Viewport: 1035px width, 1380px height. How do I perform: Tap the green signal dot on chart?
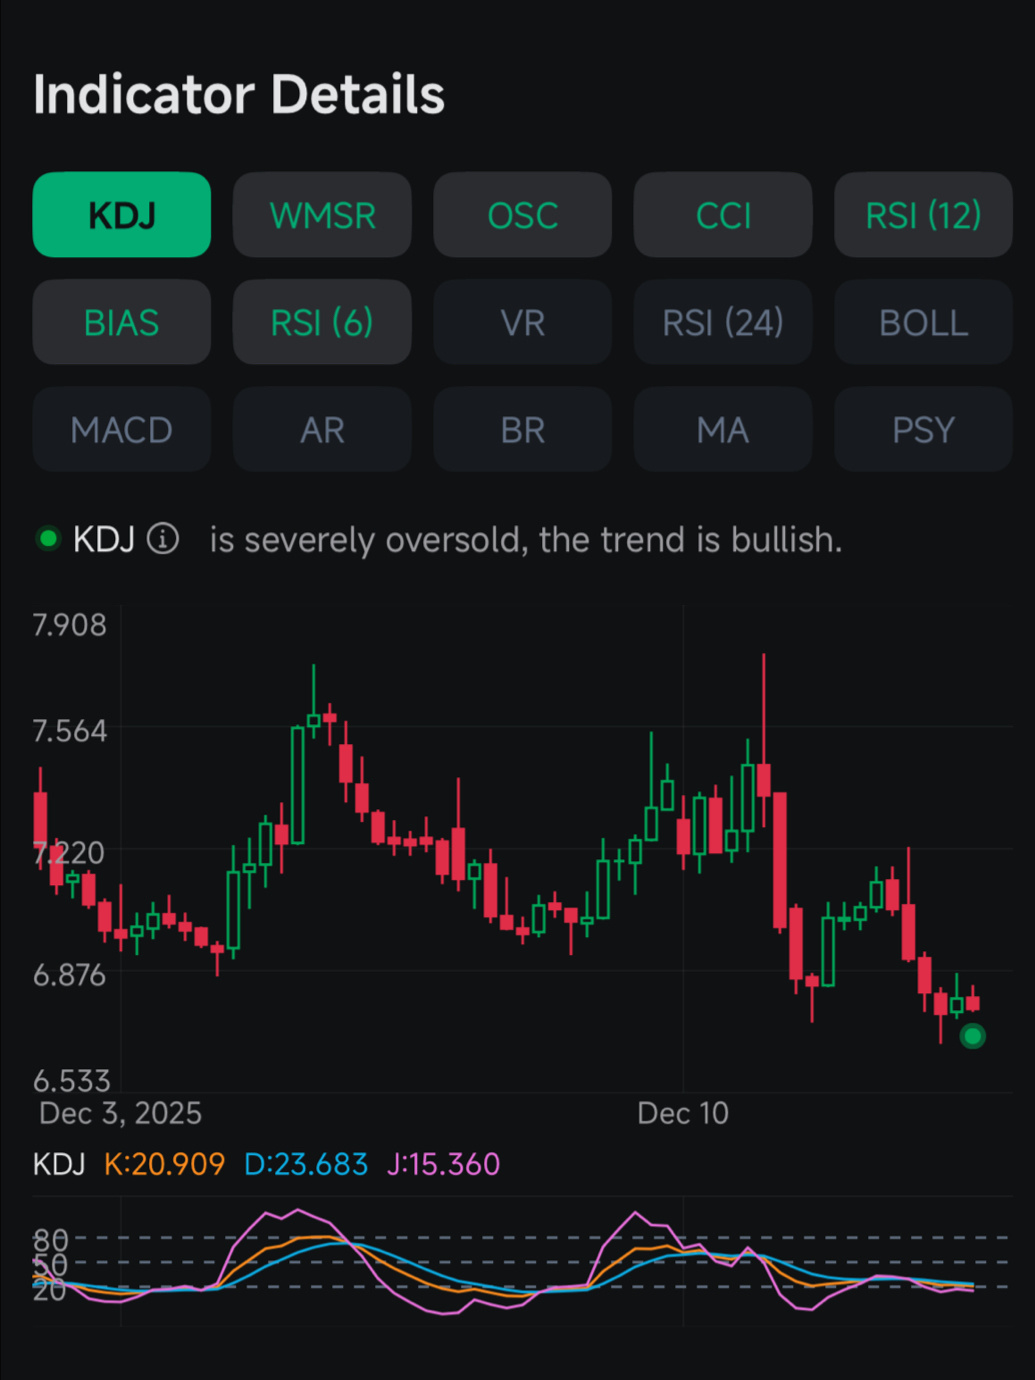pos(972,1036)
